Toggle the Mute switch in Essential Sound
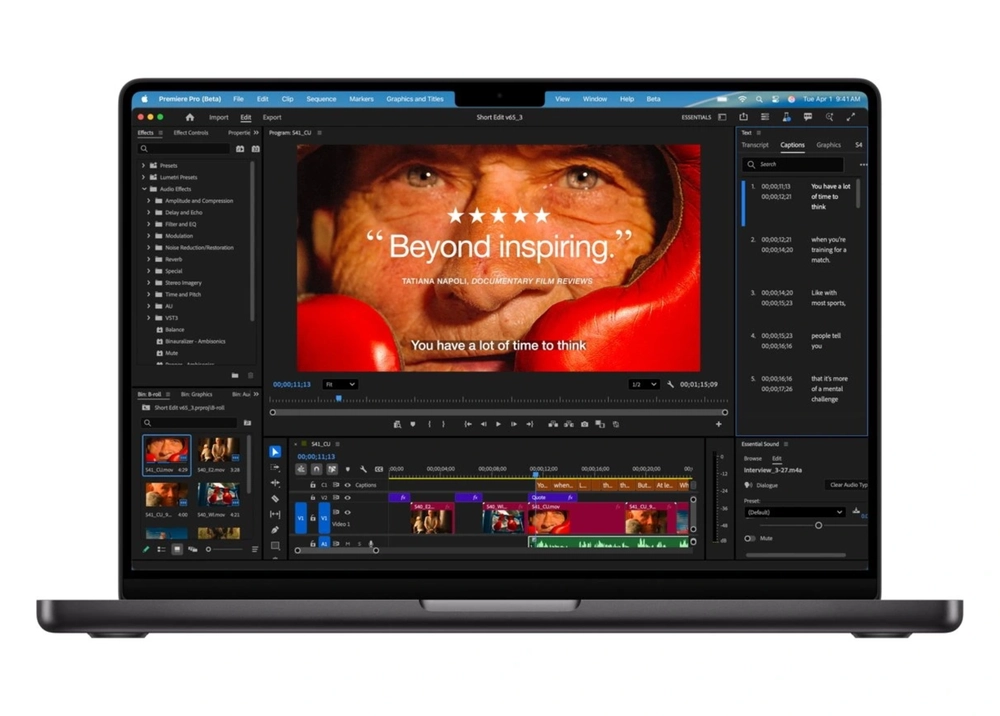Screen dimensions: 1000x716 click(x=749, y=538)
